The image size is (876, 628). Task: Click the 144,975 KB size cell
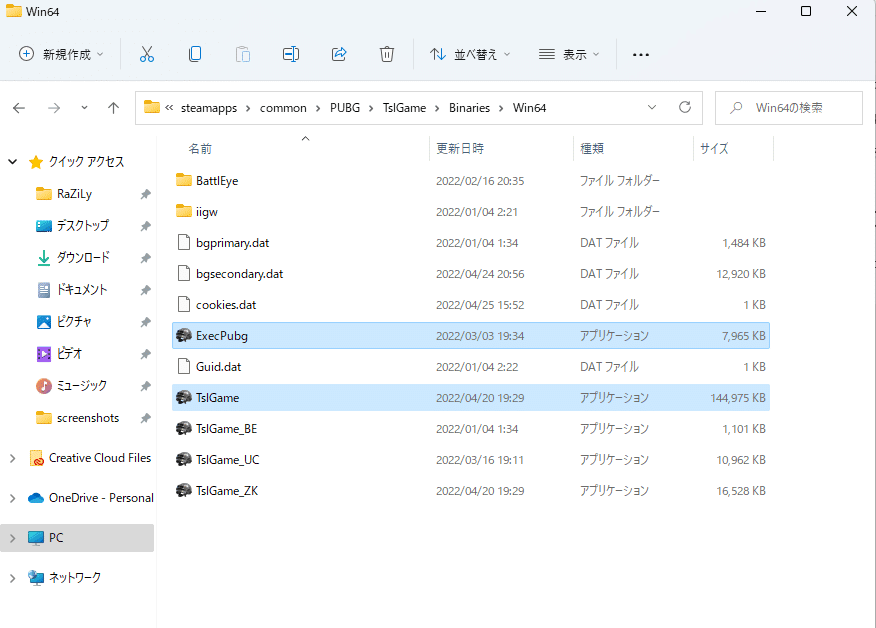pos(738,398)
